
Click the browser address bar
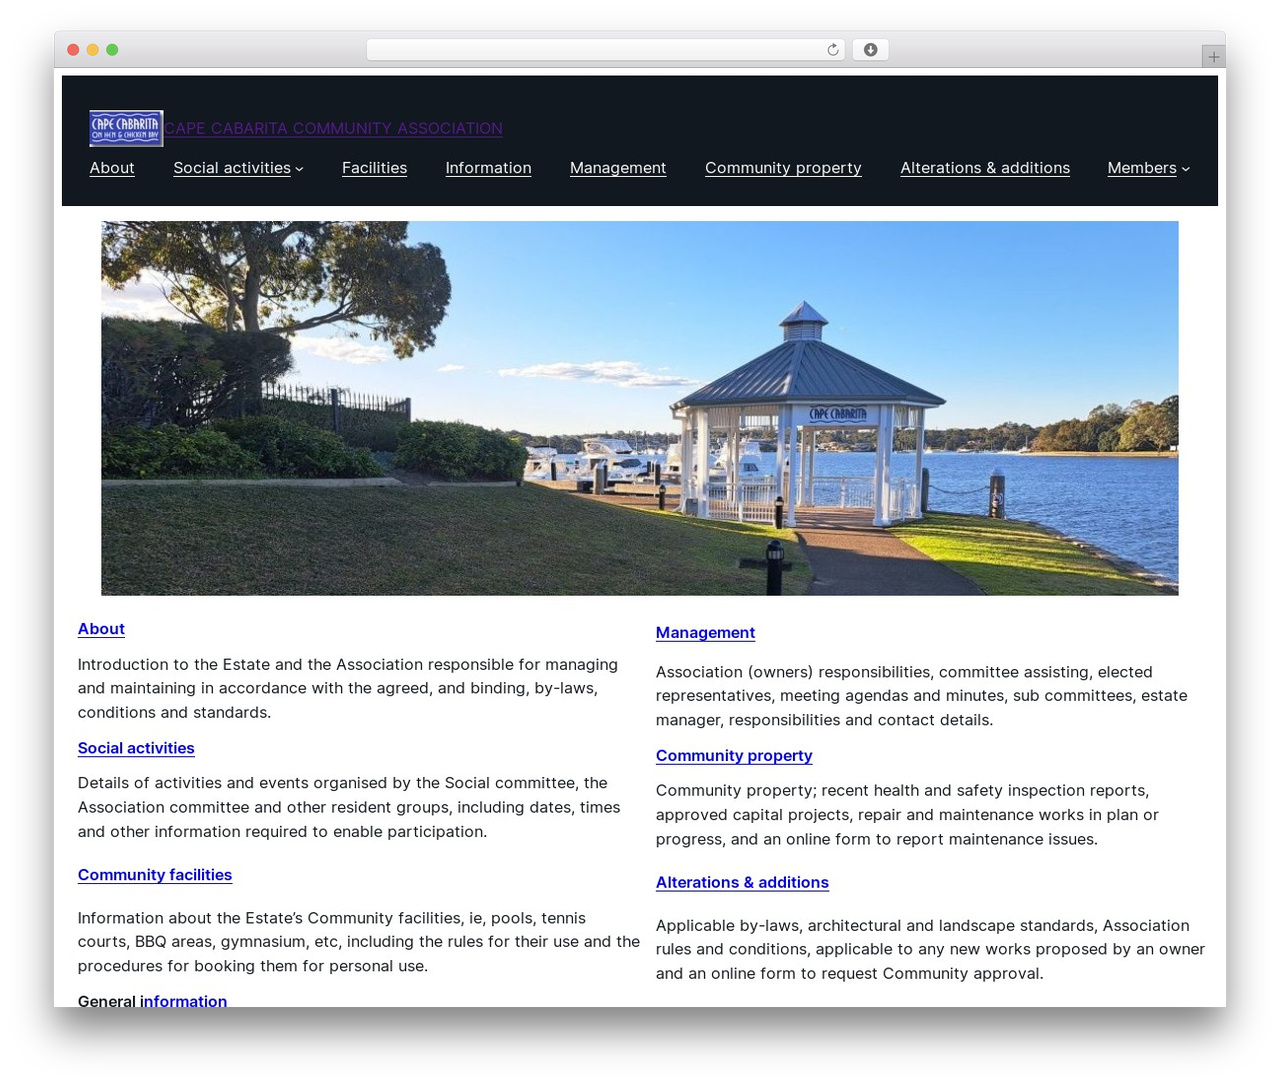click(605, 50)
